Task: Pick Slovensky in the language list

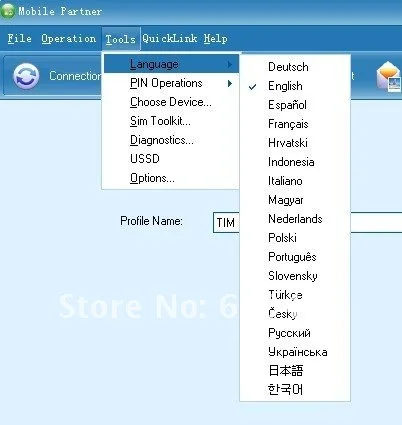Action: tap(295, 276)
